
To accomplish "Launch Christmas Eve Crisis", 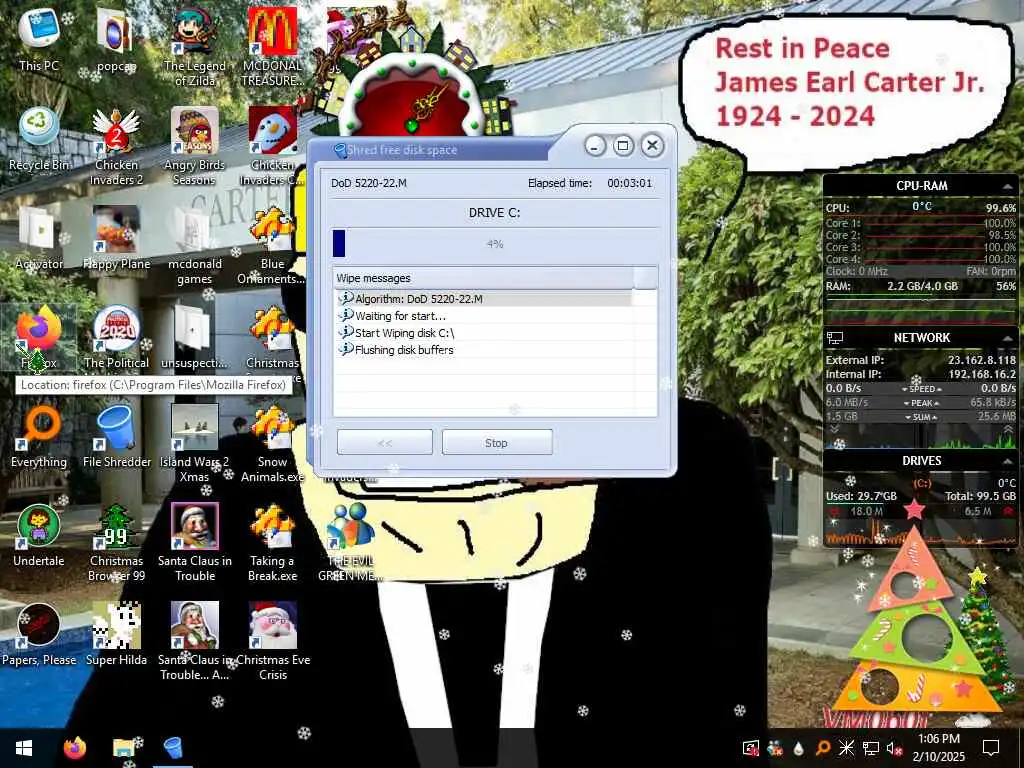I will (x=272, y=641).
